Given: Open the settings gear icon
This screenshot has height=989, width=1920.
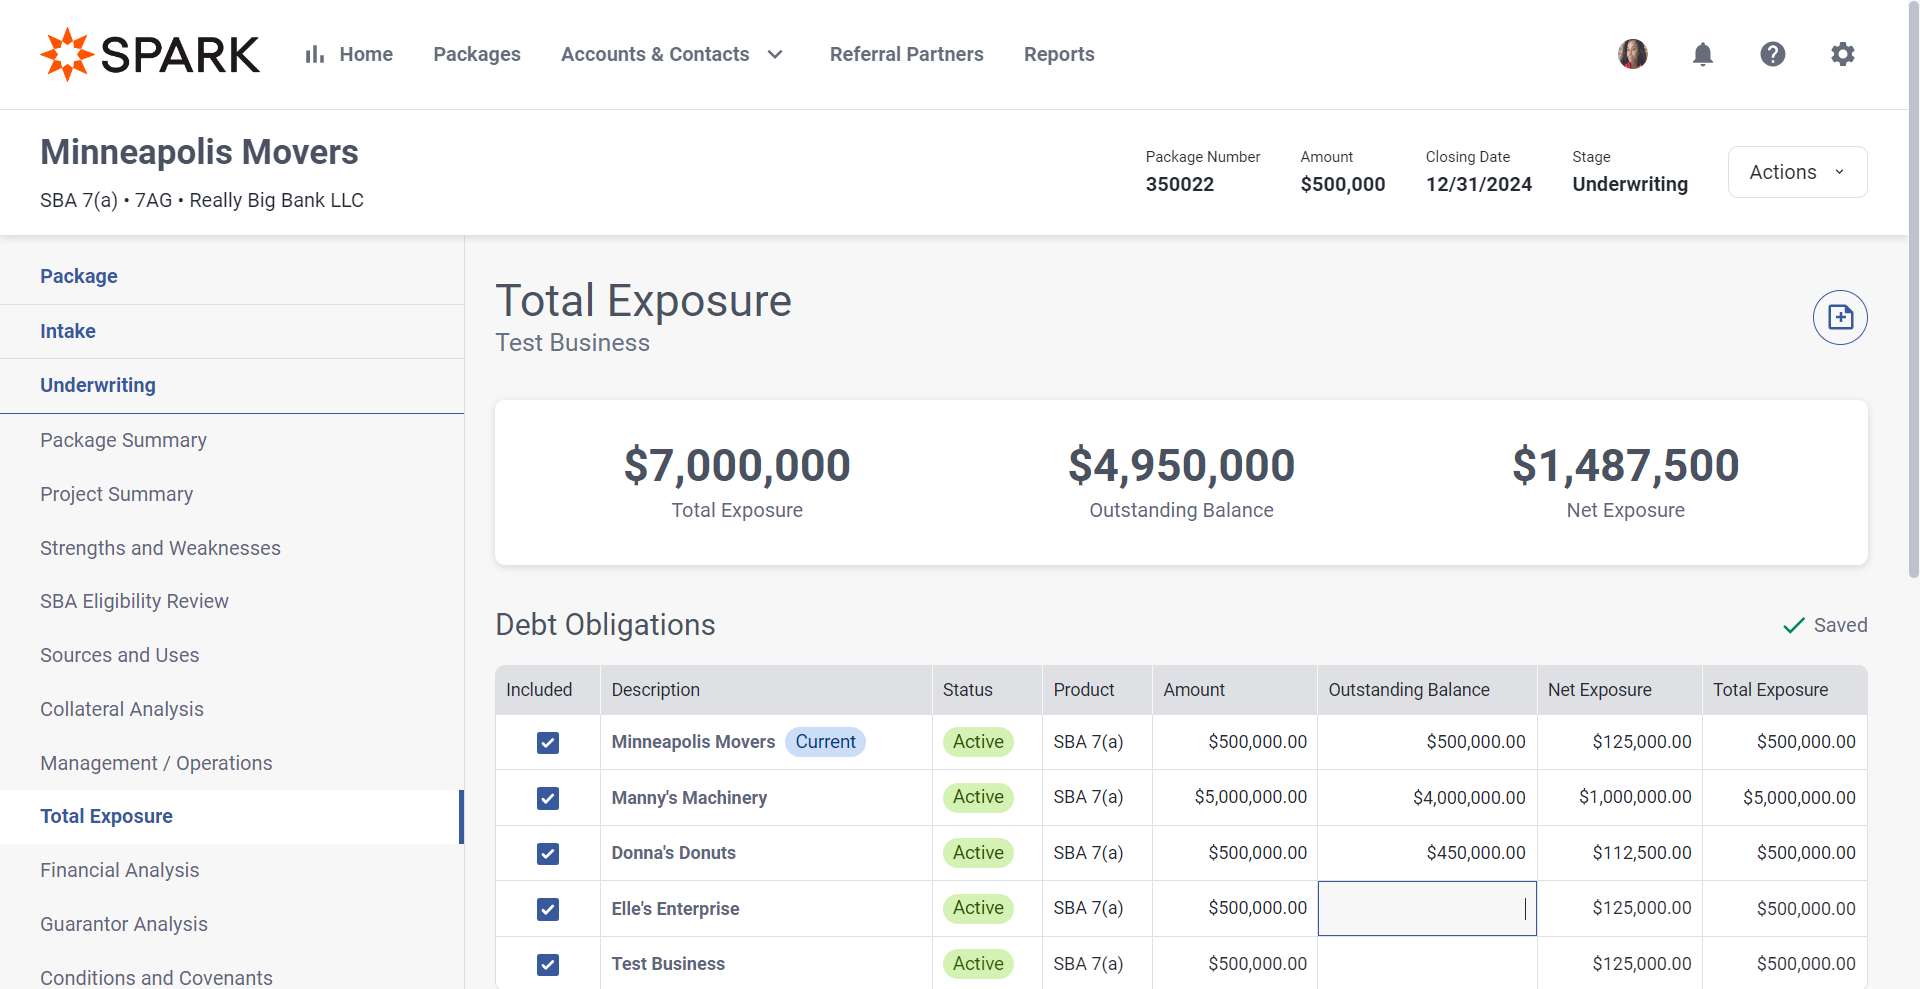Looking at the screenshot, I should coord(1843,54).
